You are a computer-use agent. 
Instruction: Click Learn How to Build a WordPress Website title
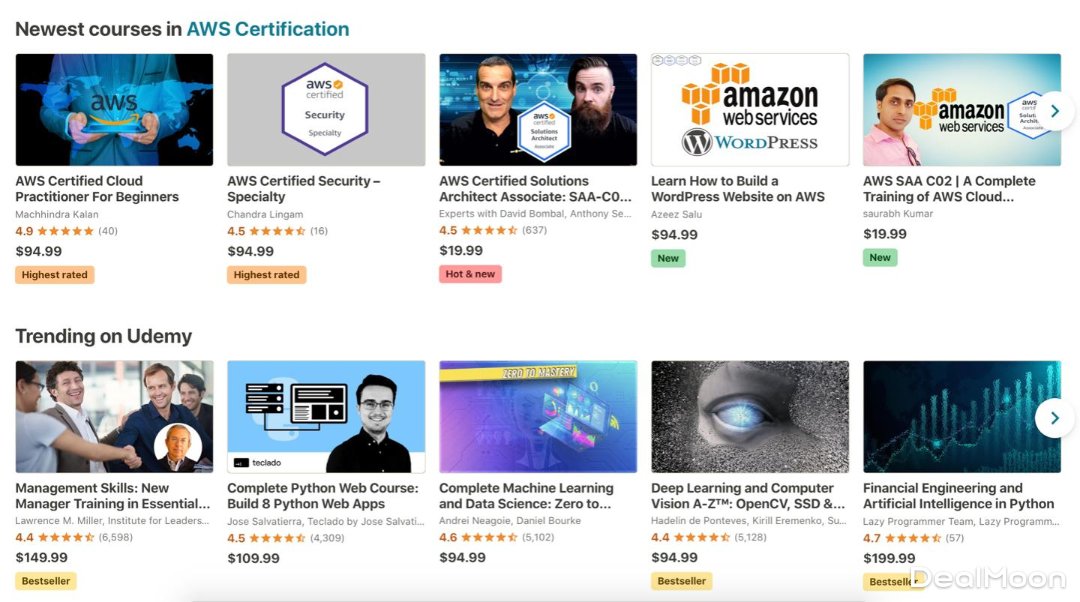pyautogui.click(x=738, y=189)
